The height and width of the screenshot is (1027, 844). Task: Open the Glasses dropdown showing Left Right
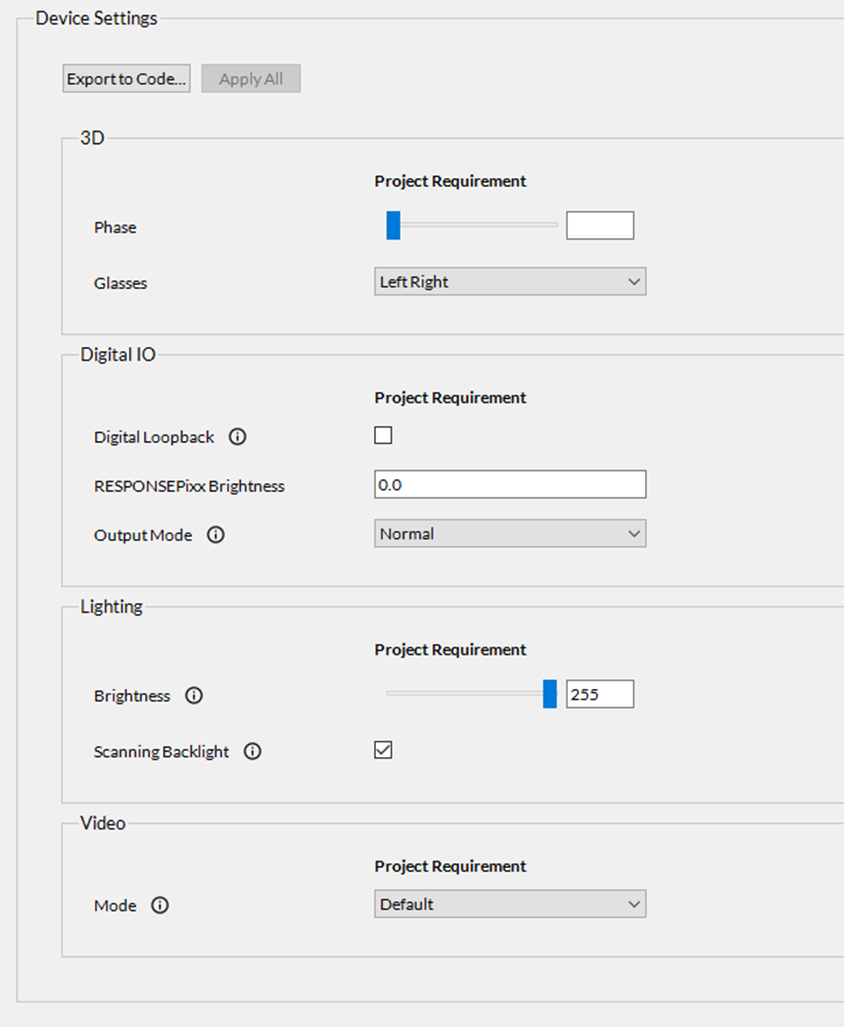510,282
